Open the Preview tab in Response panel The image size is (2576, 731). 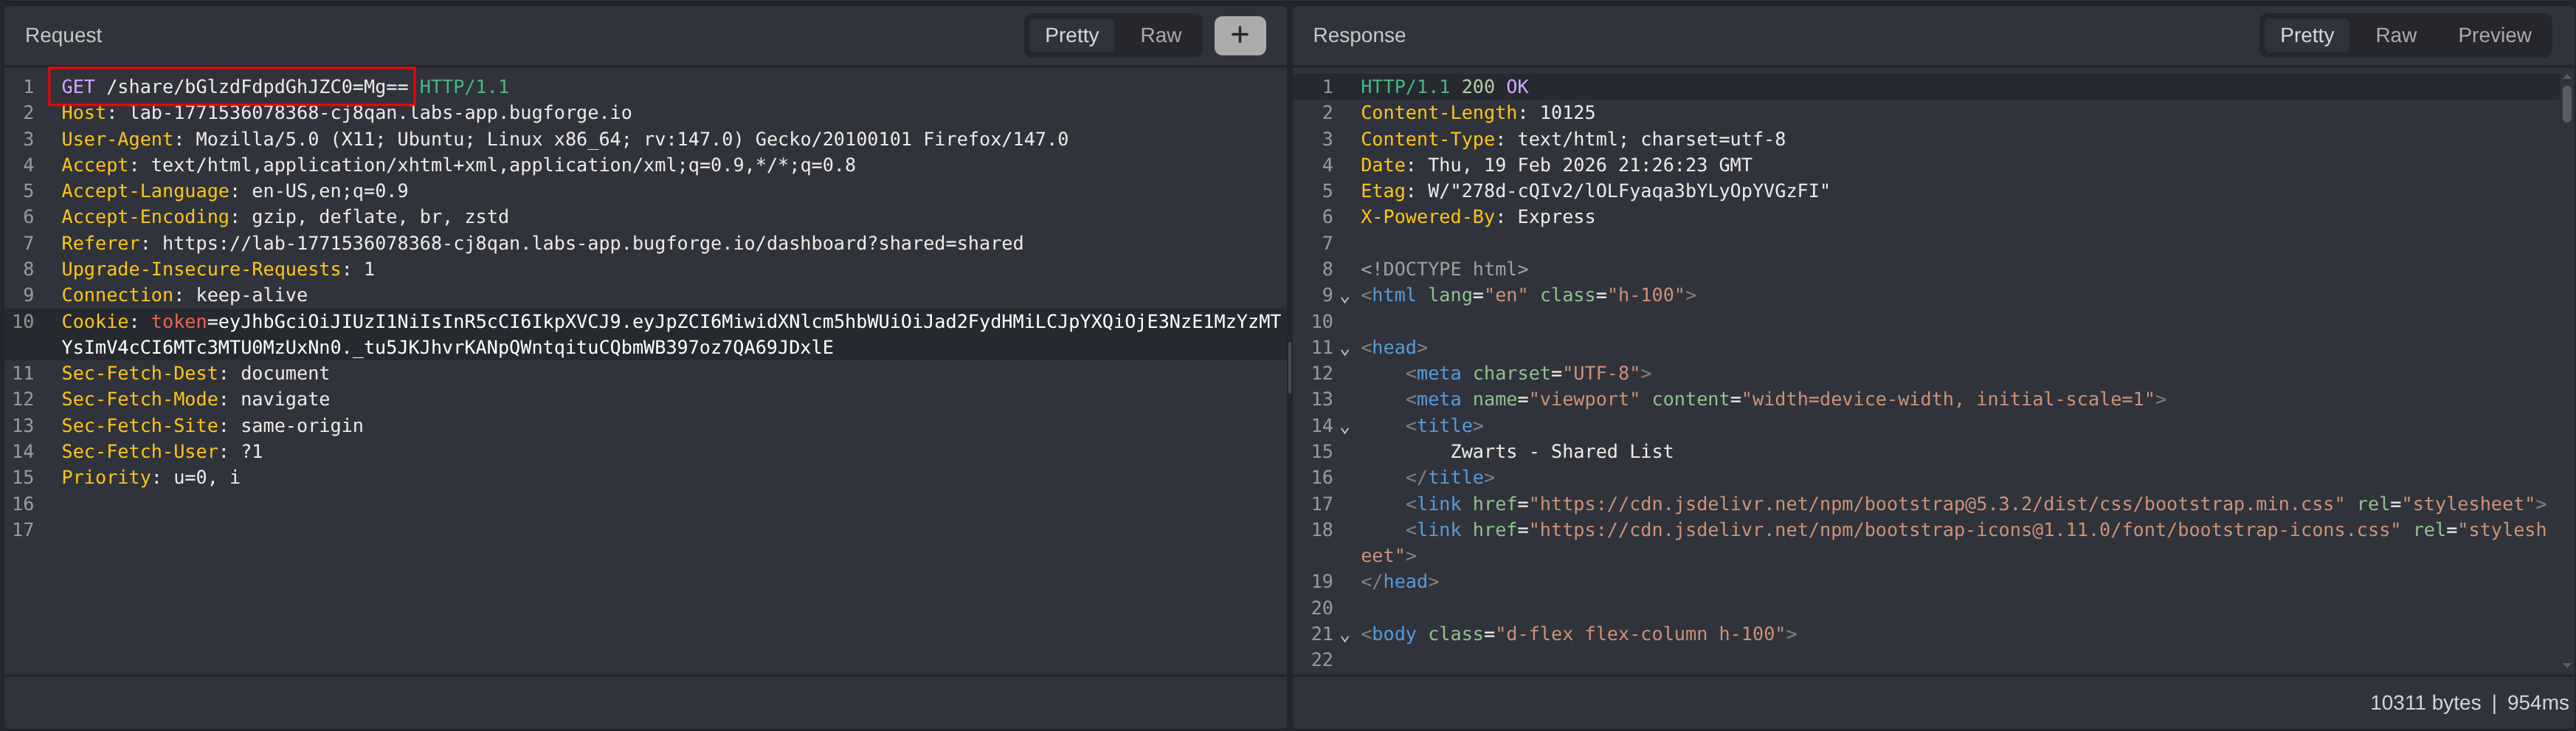tap(2494, 35)
